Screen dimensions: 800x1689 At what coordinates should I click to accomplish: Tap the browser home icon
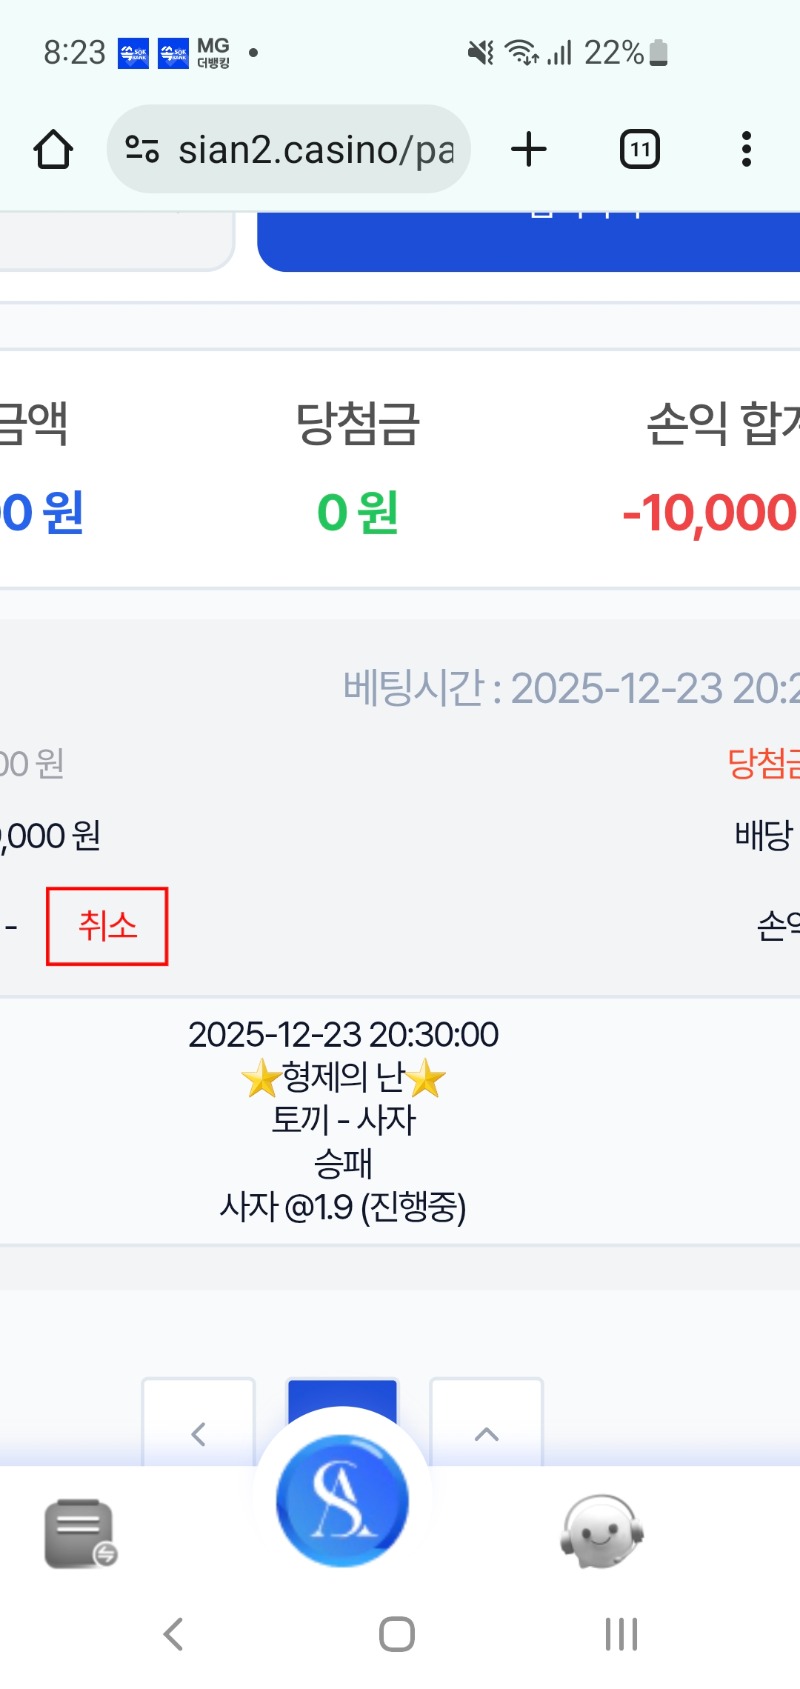point(53,150)
